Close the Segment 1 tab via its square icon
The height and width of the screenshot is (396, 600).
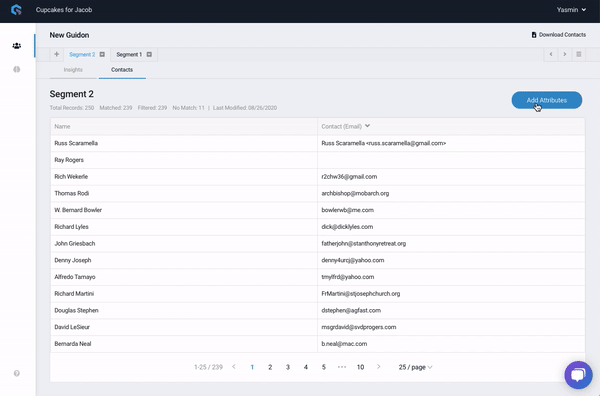(149, 54)
